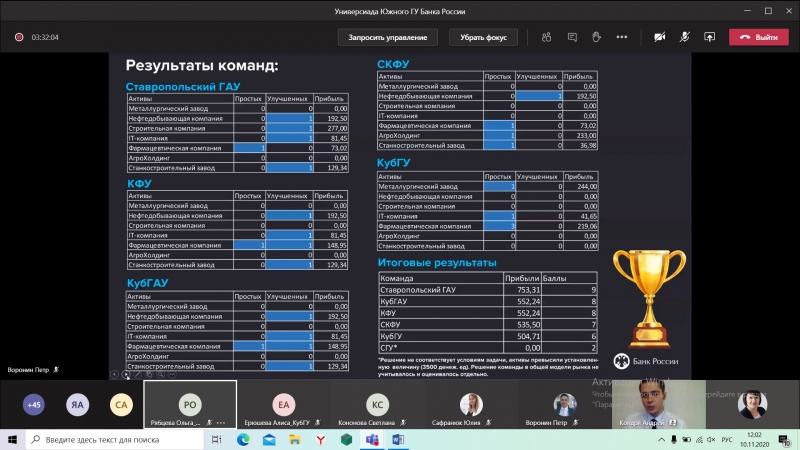Click the muted volume tray icon
This screenshot has height=450, width=800.
coord(711,439)
